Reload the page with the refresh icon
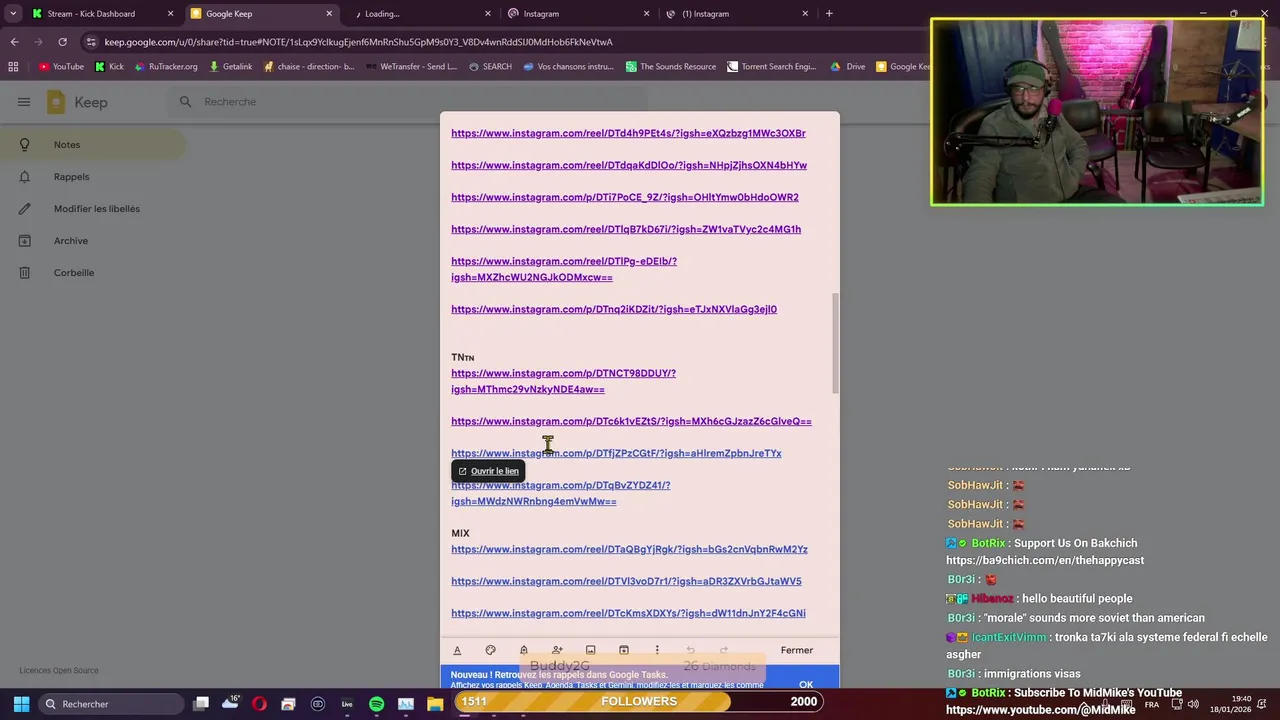 [62, 42]
